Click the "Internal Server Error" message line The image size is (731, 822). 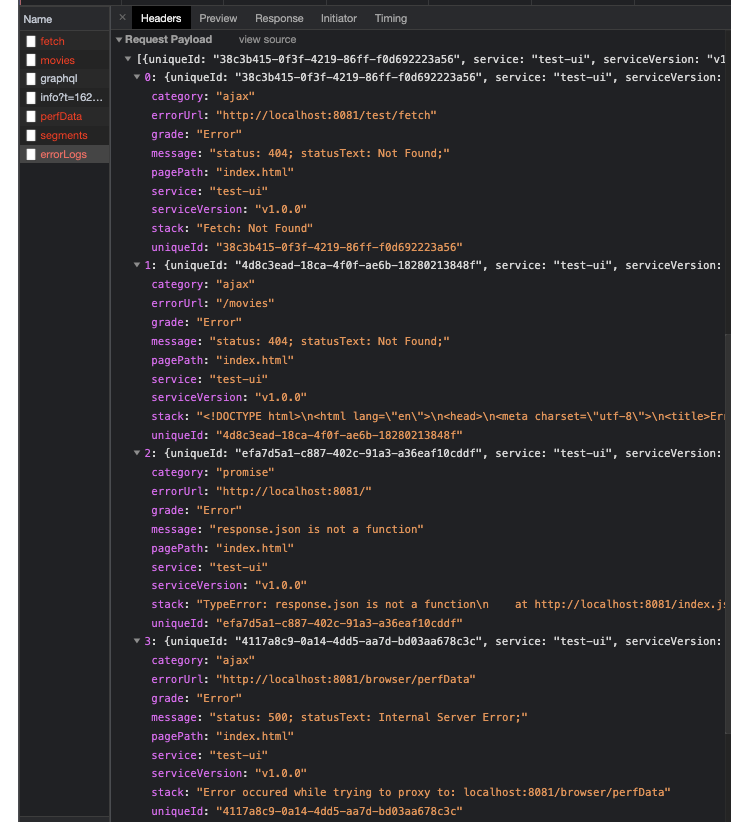pos(339,718)
